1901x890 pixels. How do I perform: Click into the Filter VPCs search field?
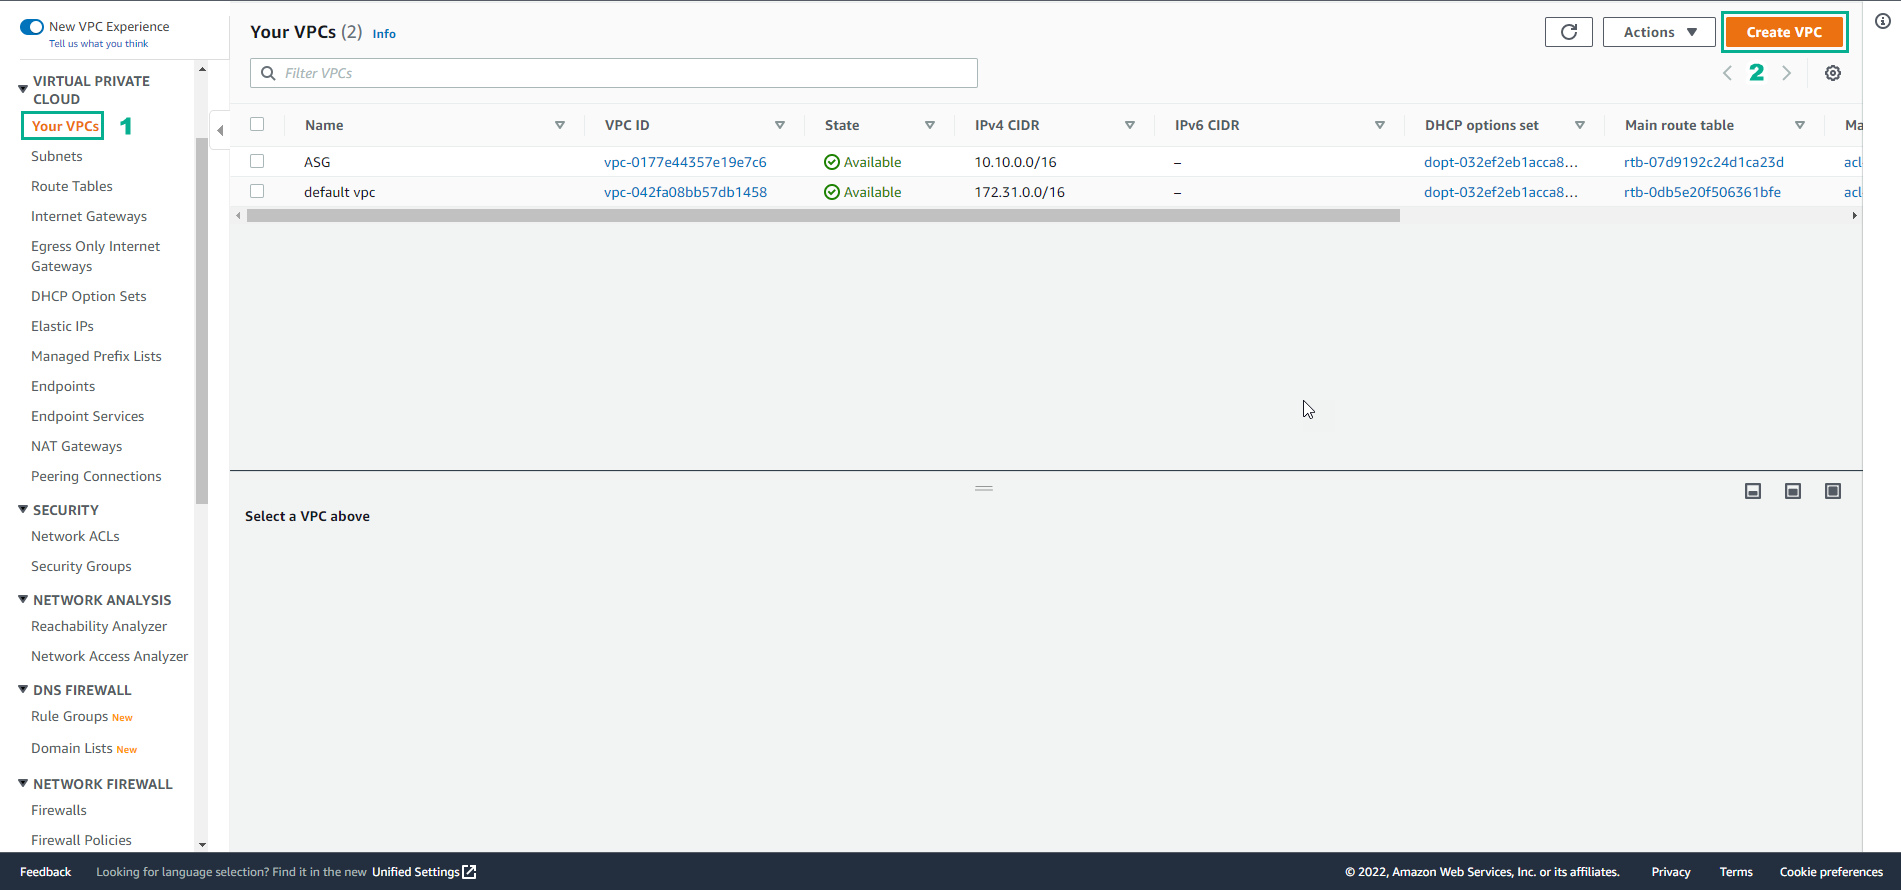point(614,73)
